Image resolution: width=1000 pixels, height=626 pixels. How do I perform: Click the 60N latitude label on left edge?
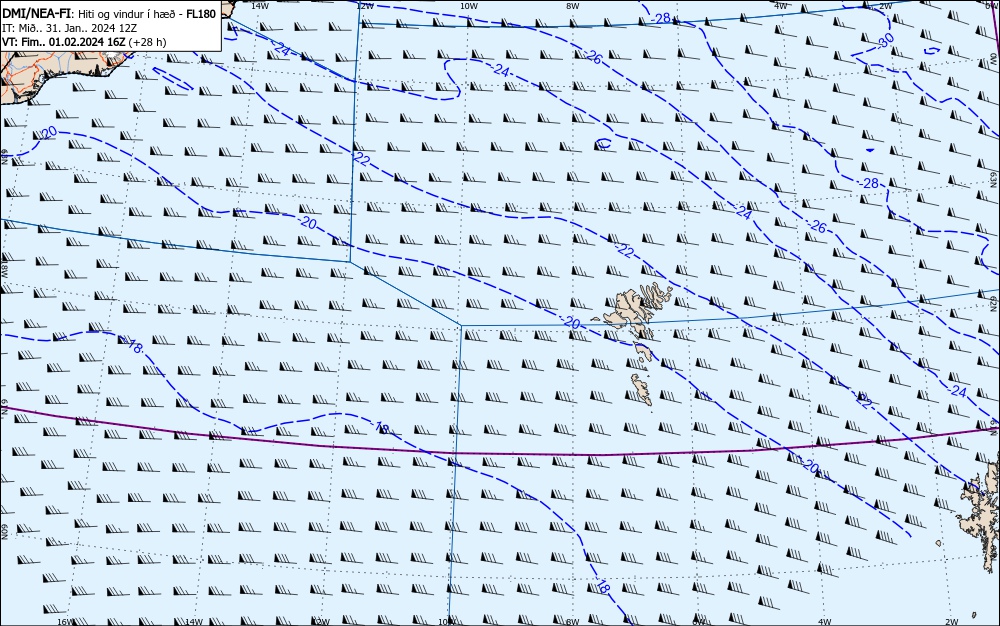coord(4,531)
